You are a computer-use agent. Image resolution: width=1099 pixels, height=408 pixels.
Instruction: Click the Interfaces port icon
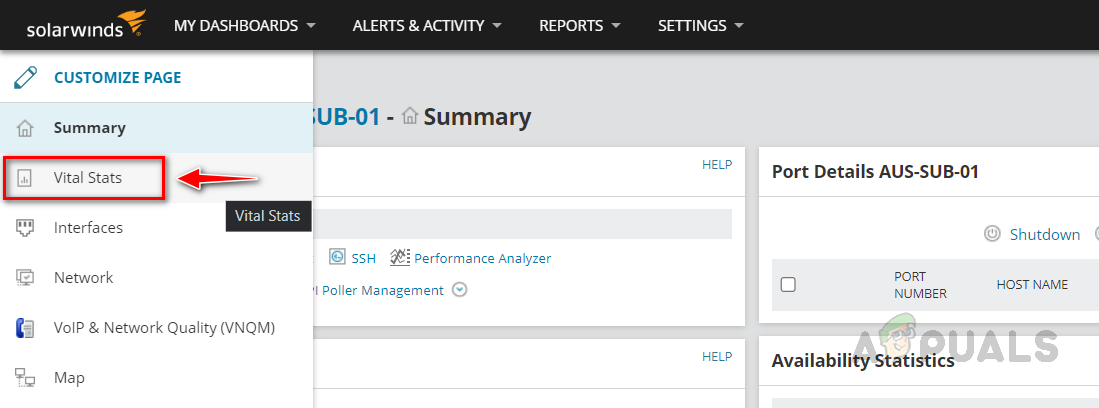tap(26, 228)
